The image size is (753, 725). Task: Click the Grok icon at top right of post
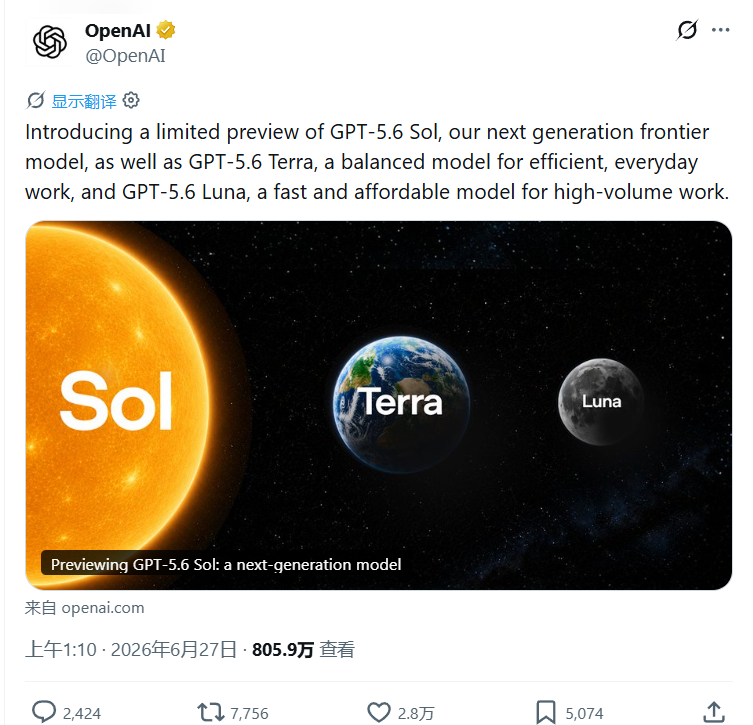coord(687,30)
